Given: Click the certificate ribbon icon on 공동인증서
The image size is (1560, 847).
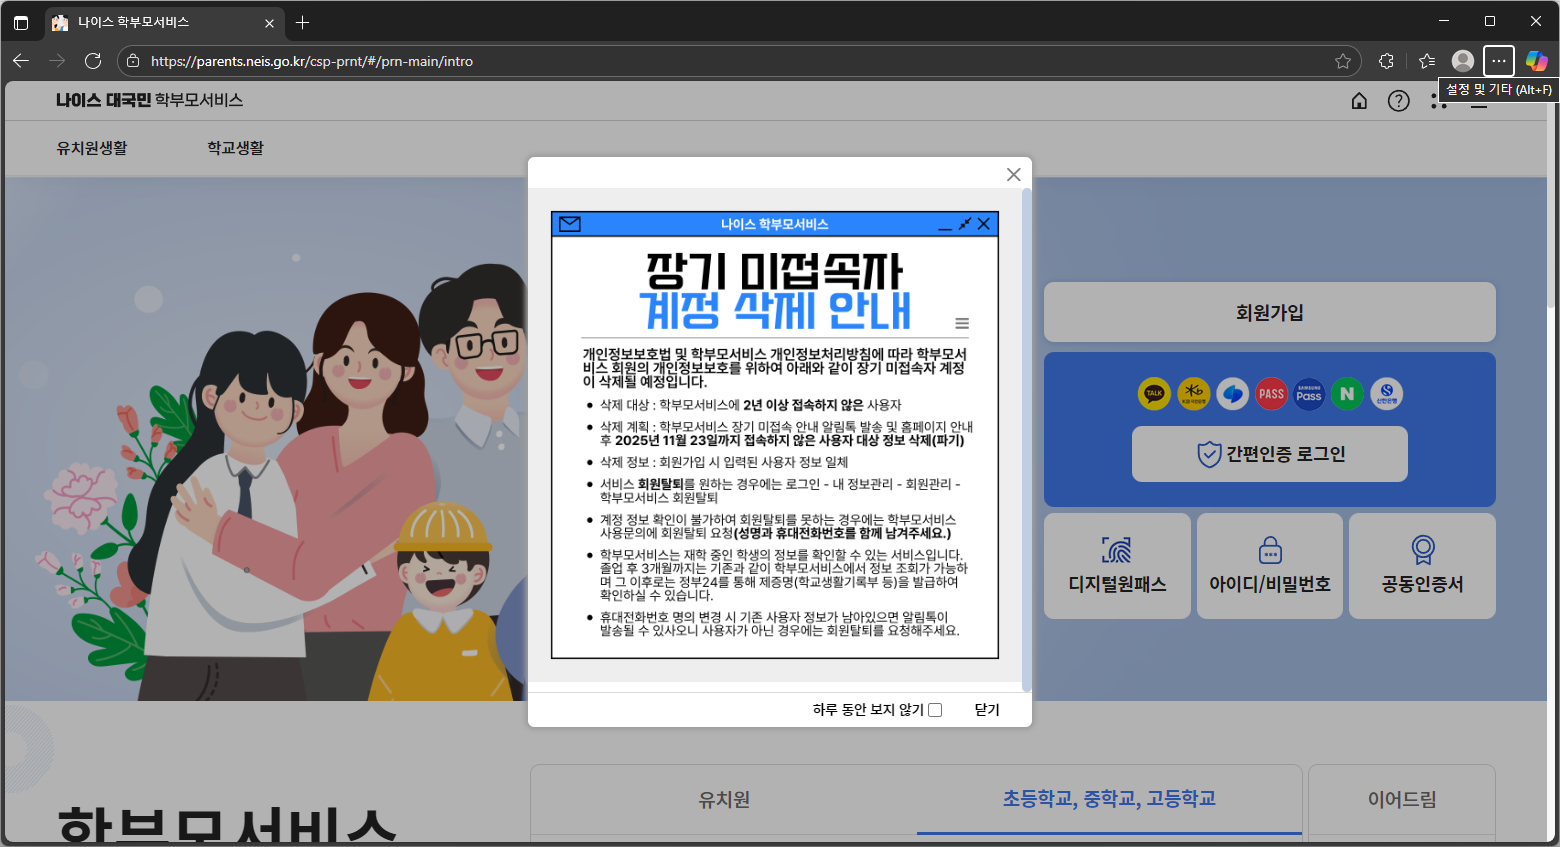Looking at the screenshot, I should click(1423, 549).
